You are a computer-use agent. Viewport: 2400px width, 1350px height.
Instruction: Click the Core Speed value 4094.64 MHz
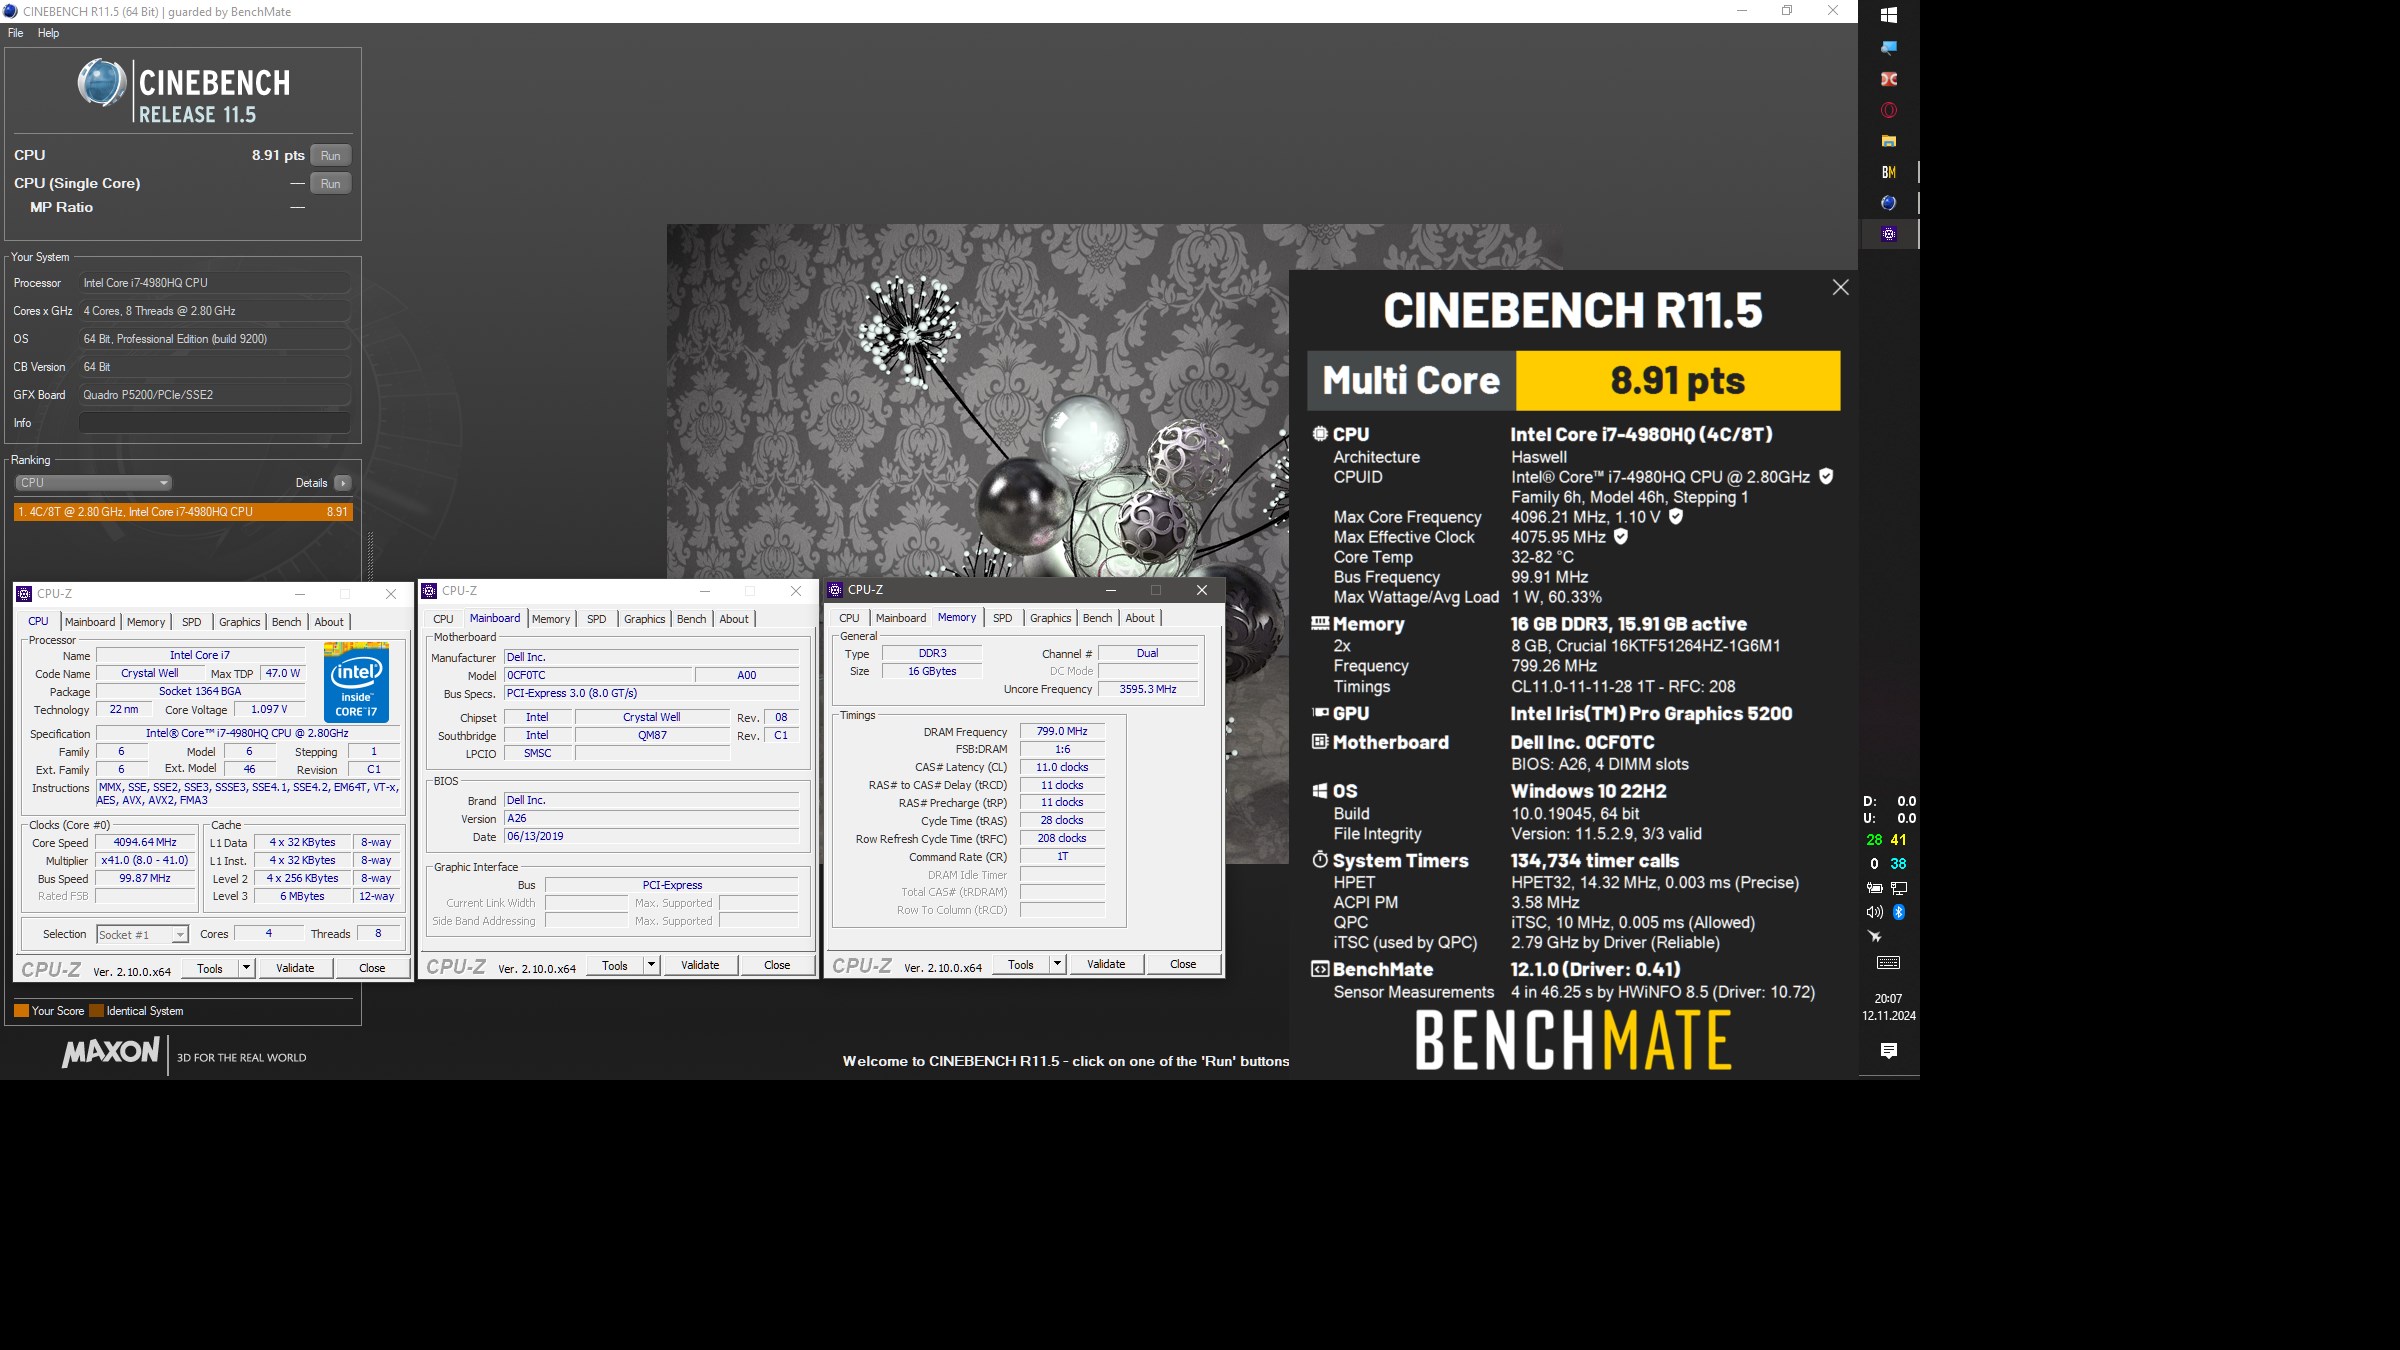[145, 842]
